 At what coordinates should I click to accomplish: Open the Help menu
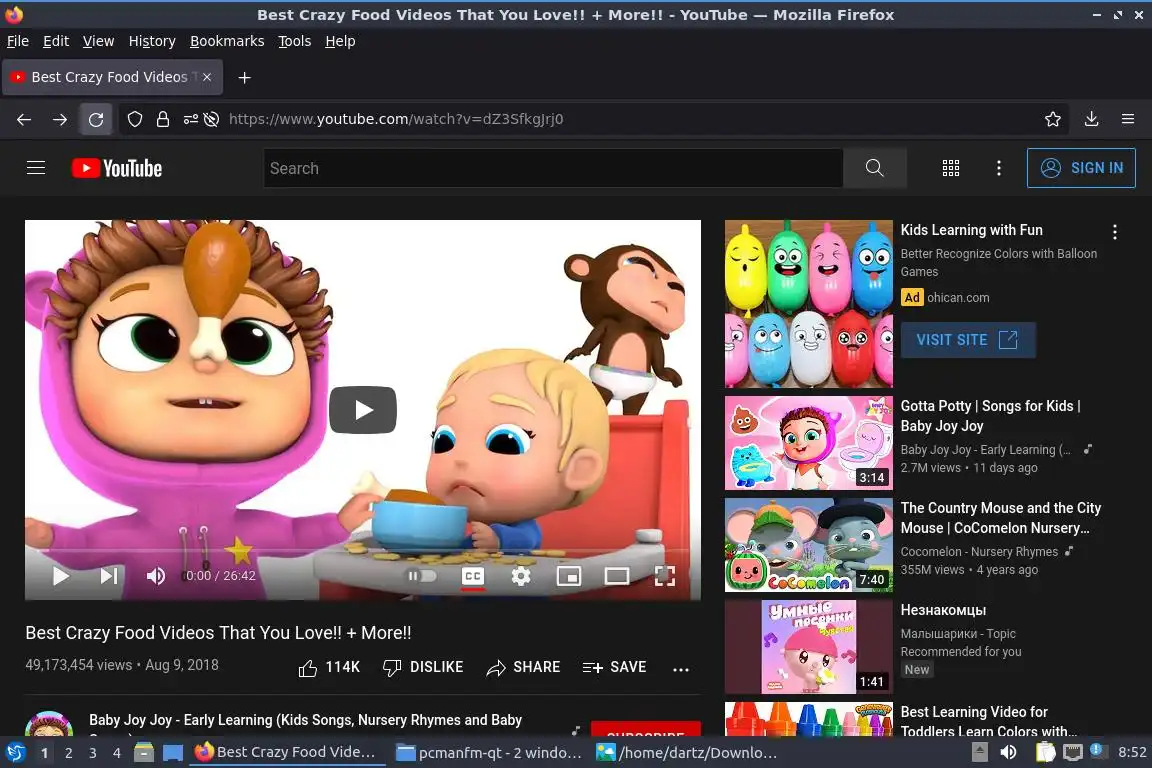click(x=340, y=41)
